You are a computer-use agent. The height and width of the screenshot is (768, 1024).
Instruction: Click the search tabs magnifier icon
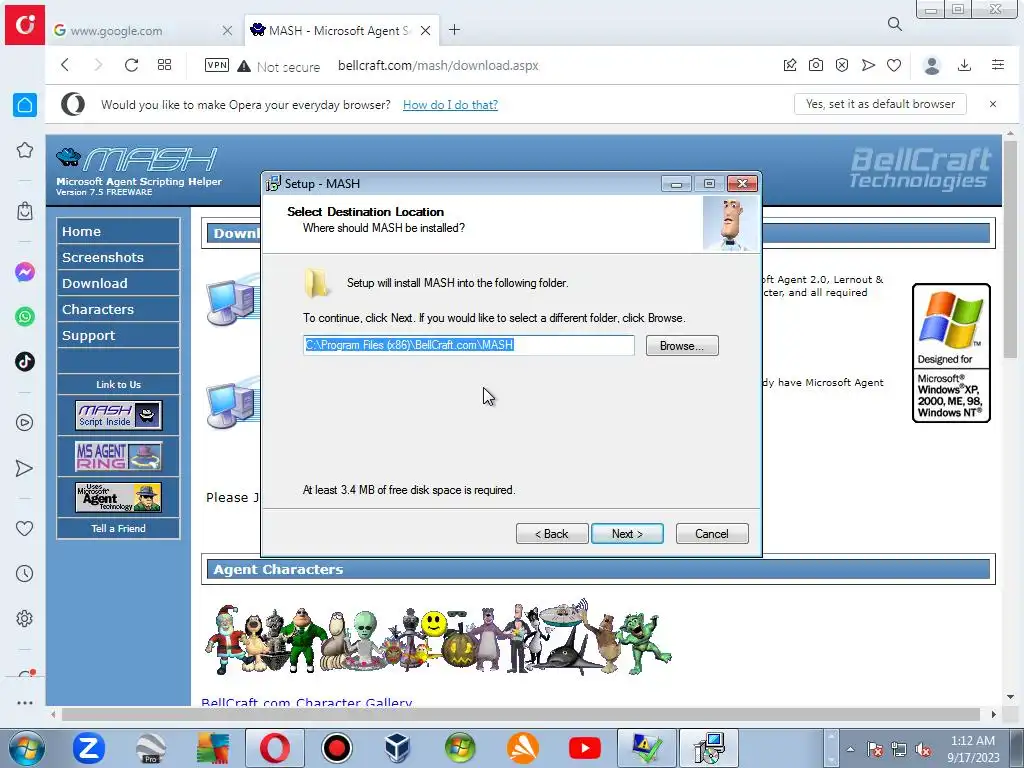[x=895, y=24]
